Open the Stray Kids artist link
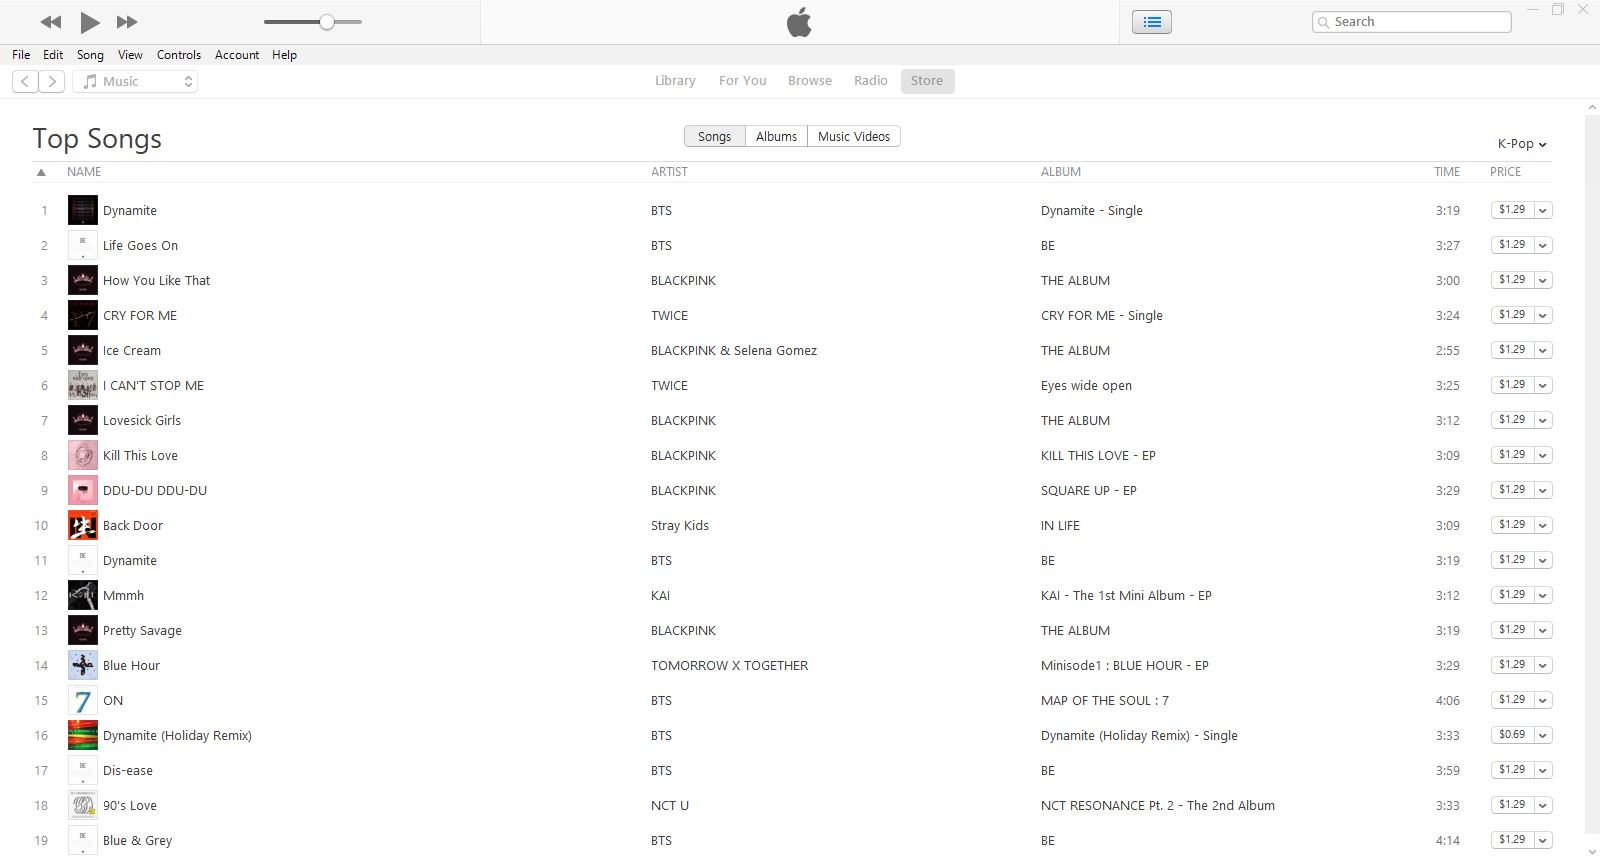Image resolution: width=1600 pixels, height=860 pixels. pyautogui.click(x=680, y=526)
